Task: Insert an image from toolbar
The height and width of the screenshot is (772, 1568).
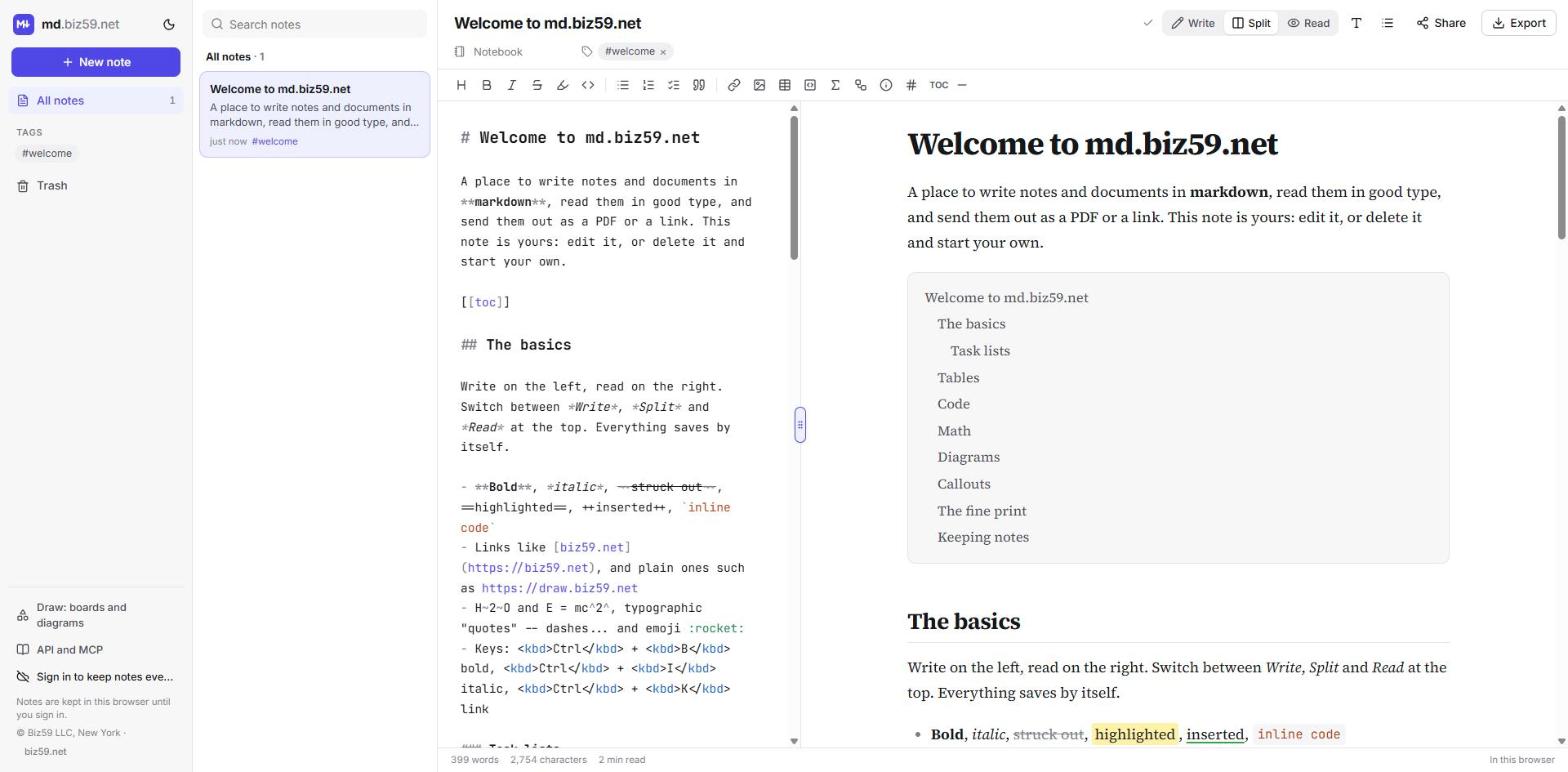Action: pos(759,85)
